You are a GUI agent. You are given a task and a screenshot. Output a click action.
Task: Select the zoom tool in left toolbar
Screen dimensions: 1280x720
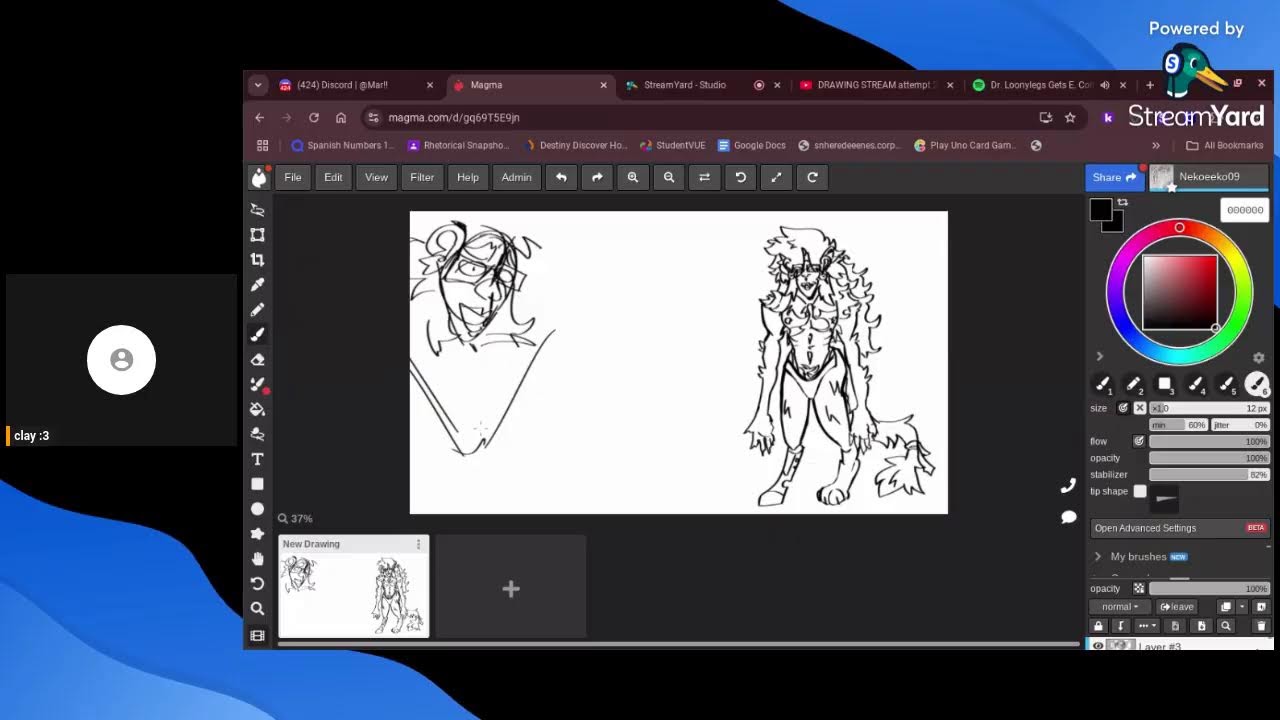[x=257, y=609]
